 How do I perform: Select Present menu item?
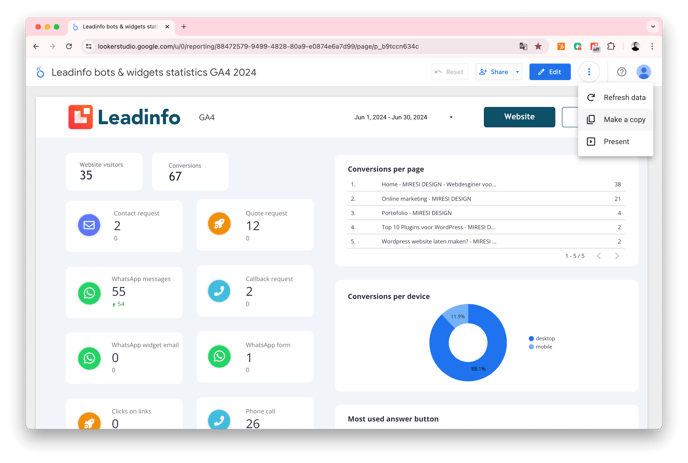tap(616, 141)
